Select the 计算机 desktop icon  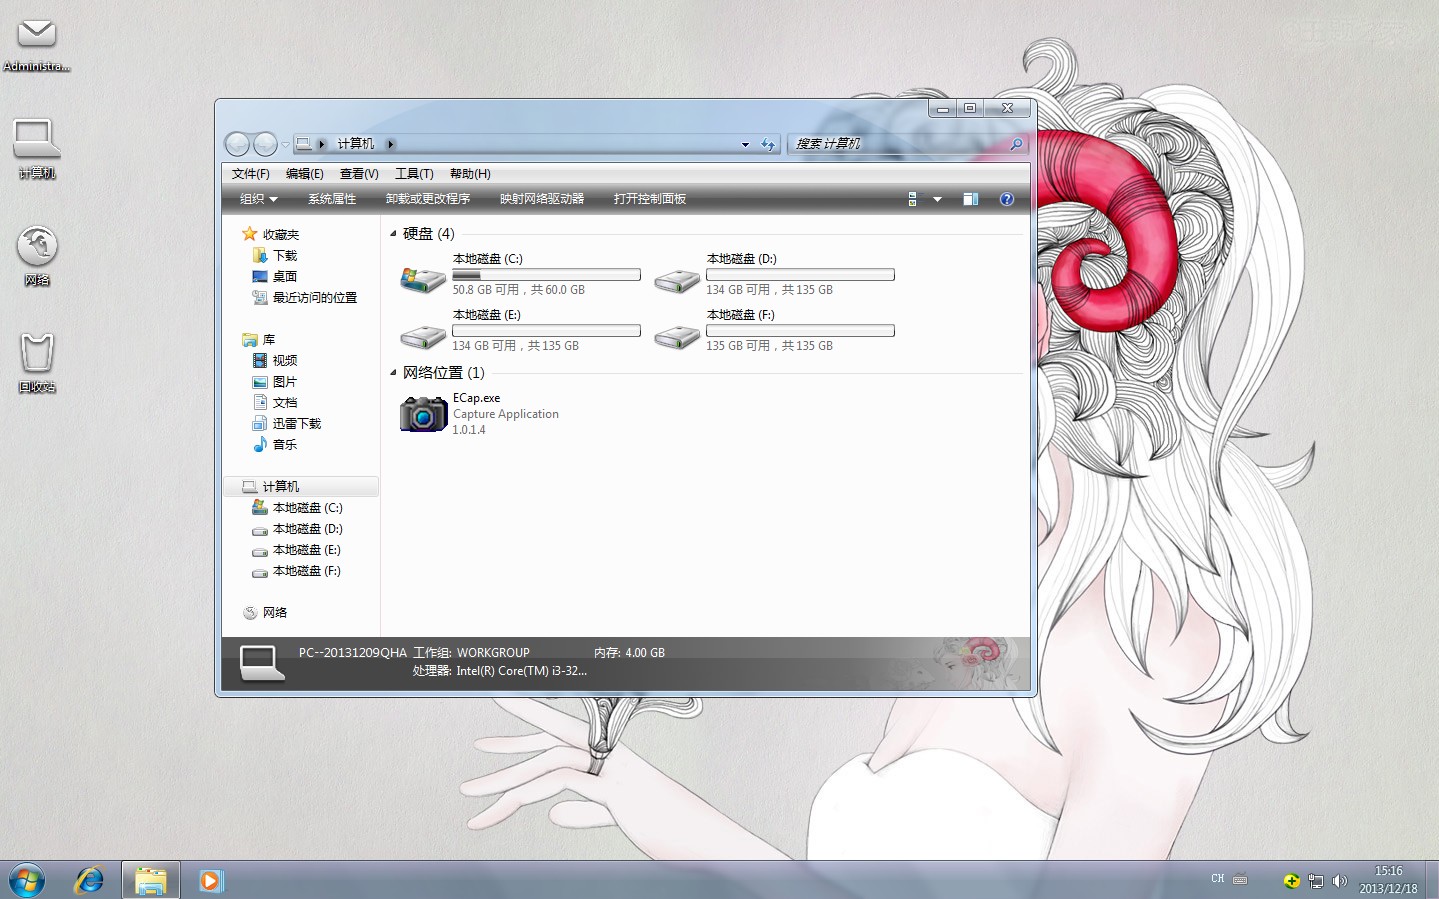(x=37, y=149)
